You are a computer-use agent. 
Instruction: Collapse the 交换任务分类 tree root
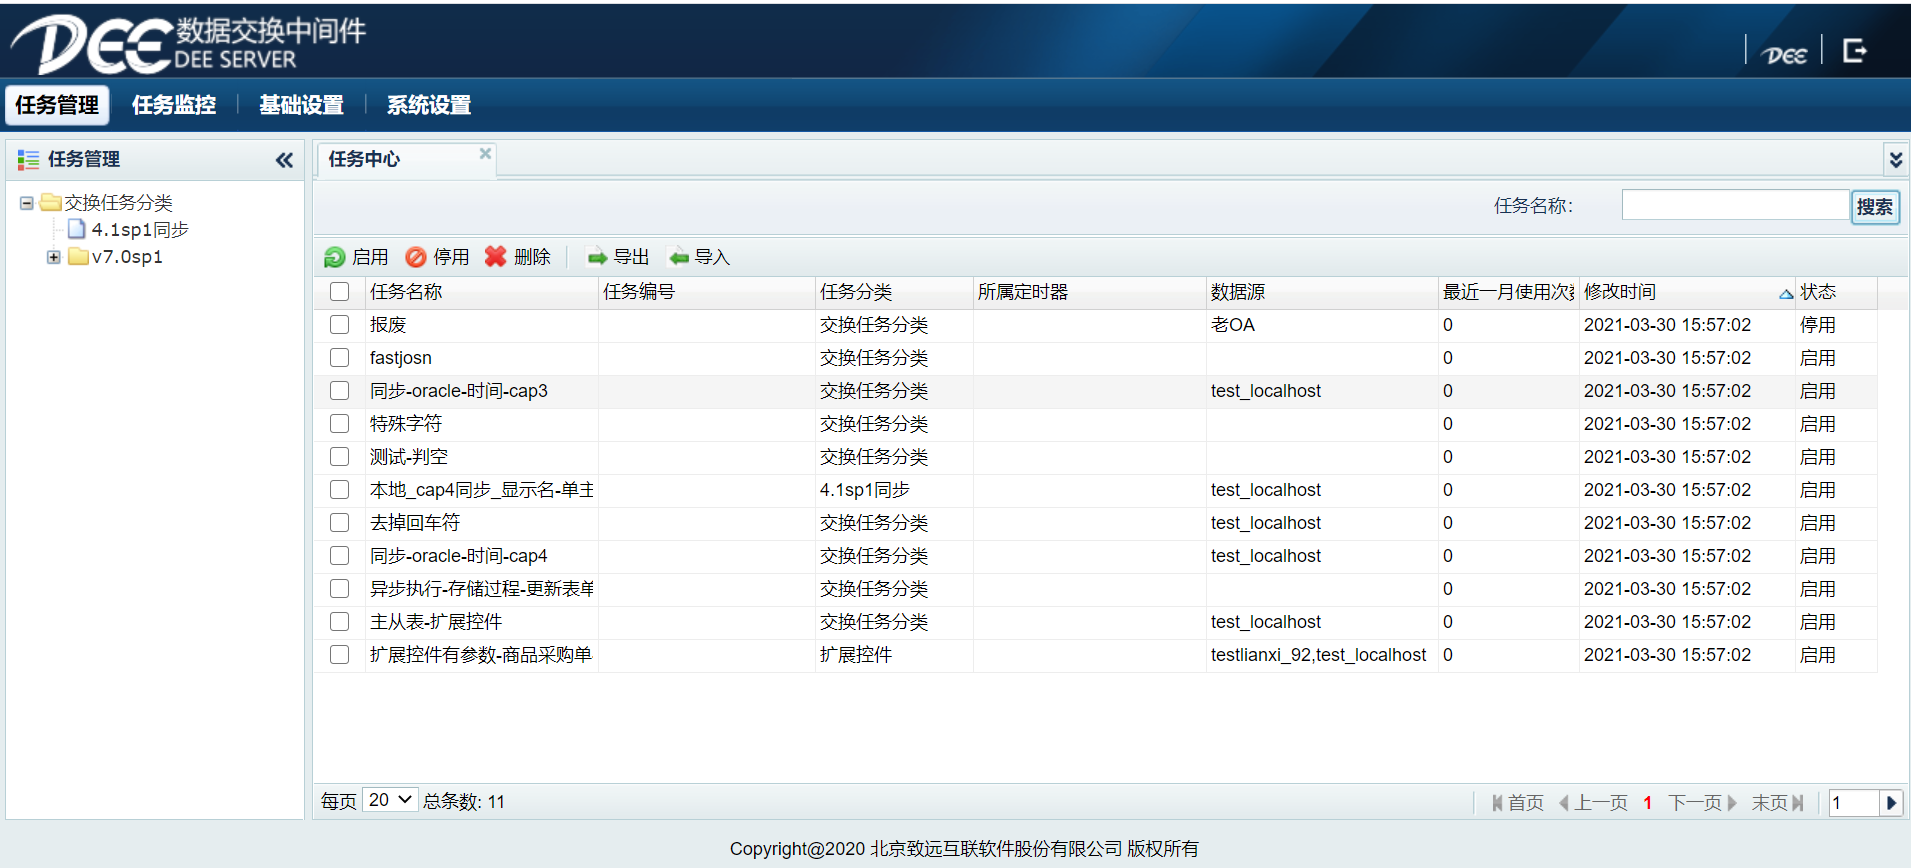27,203
